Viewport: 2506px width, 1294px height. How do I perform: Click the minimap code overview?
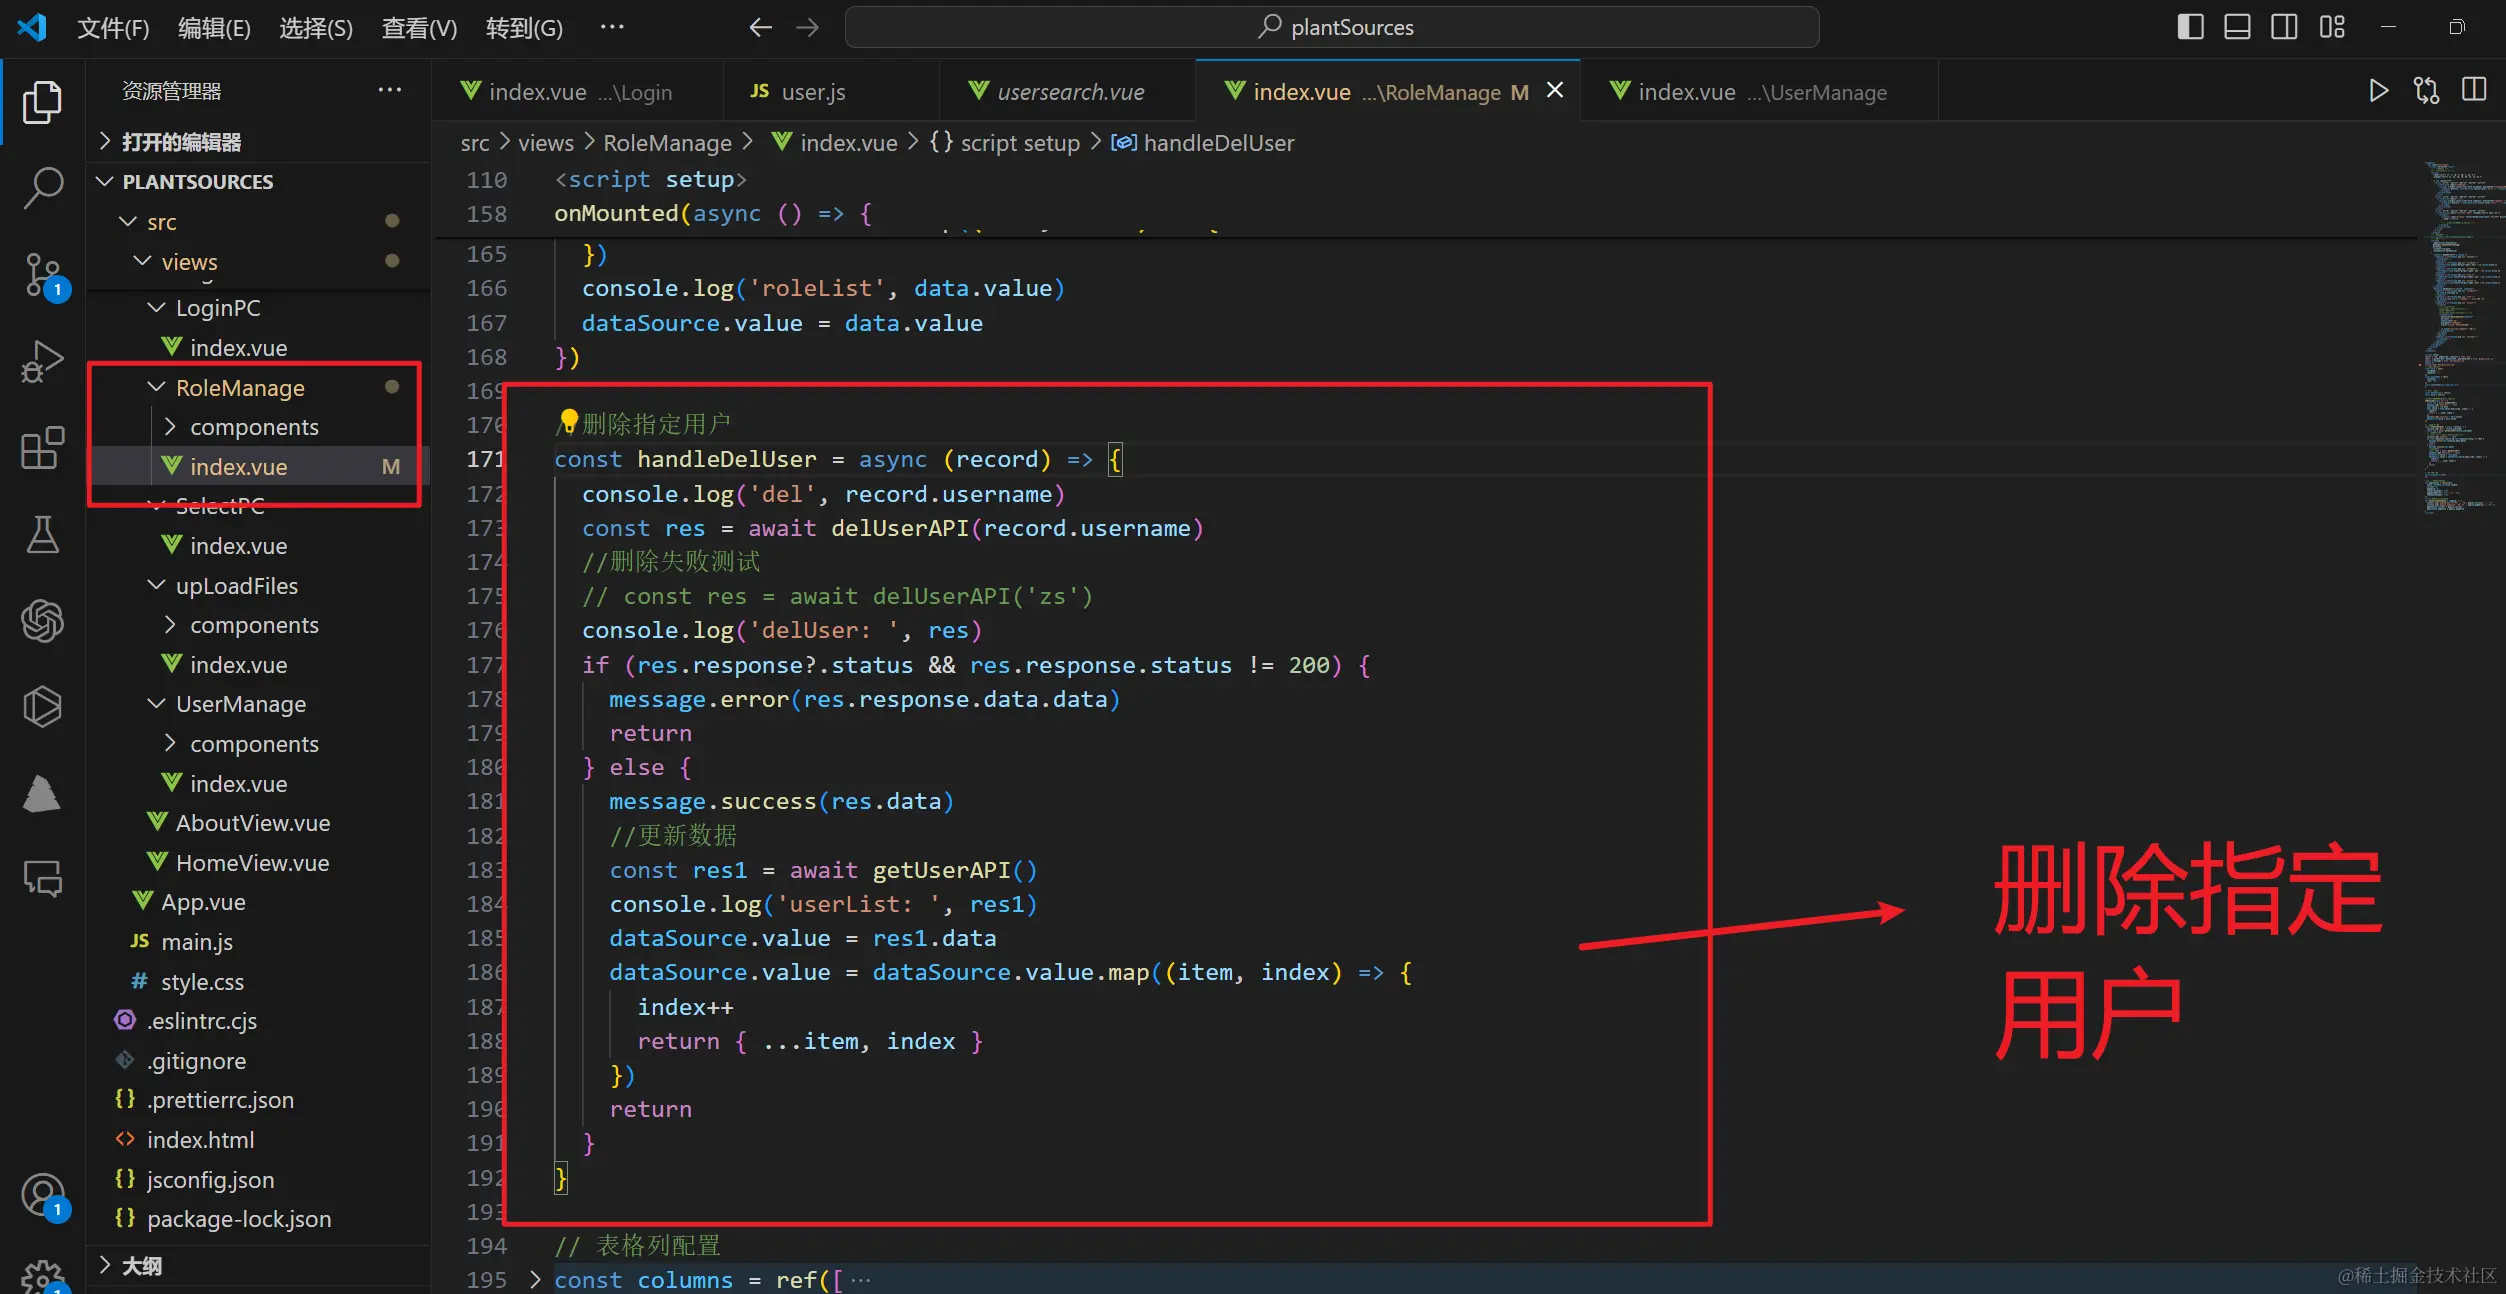tap(2462, 340)
